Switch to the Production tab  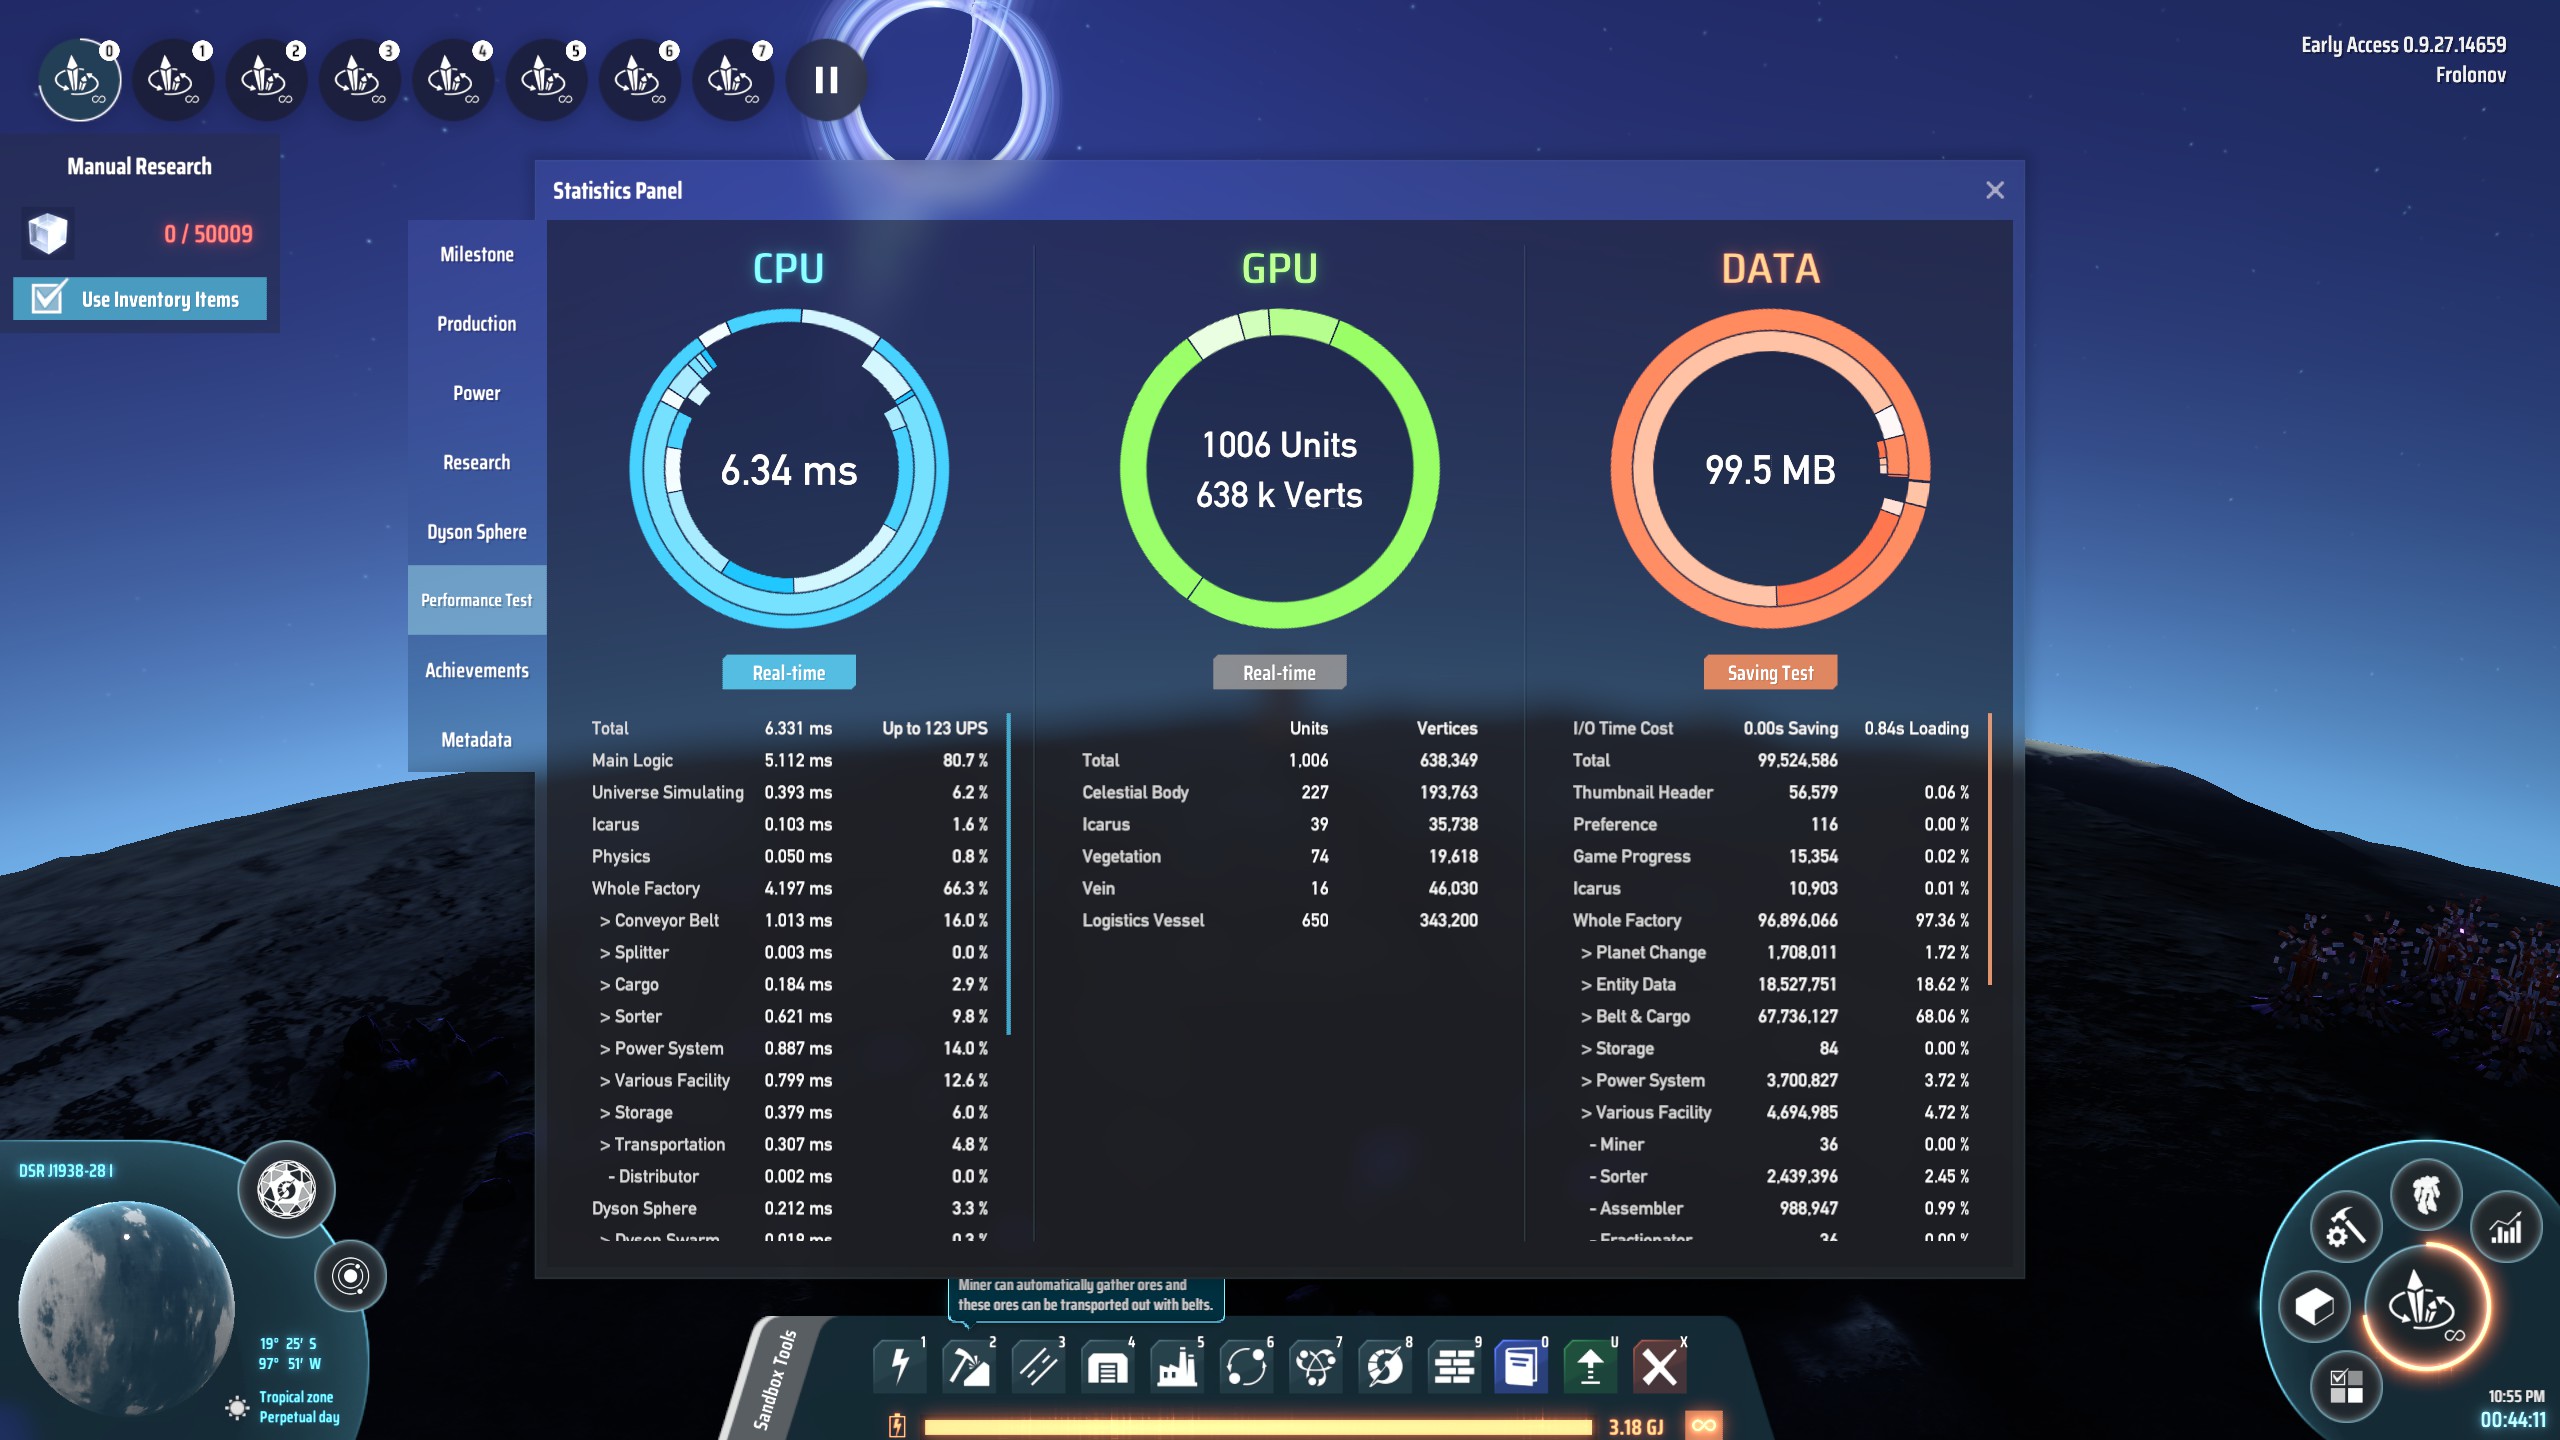coord(476,324)
